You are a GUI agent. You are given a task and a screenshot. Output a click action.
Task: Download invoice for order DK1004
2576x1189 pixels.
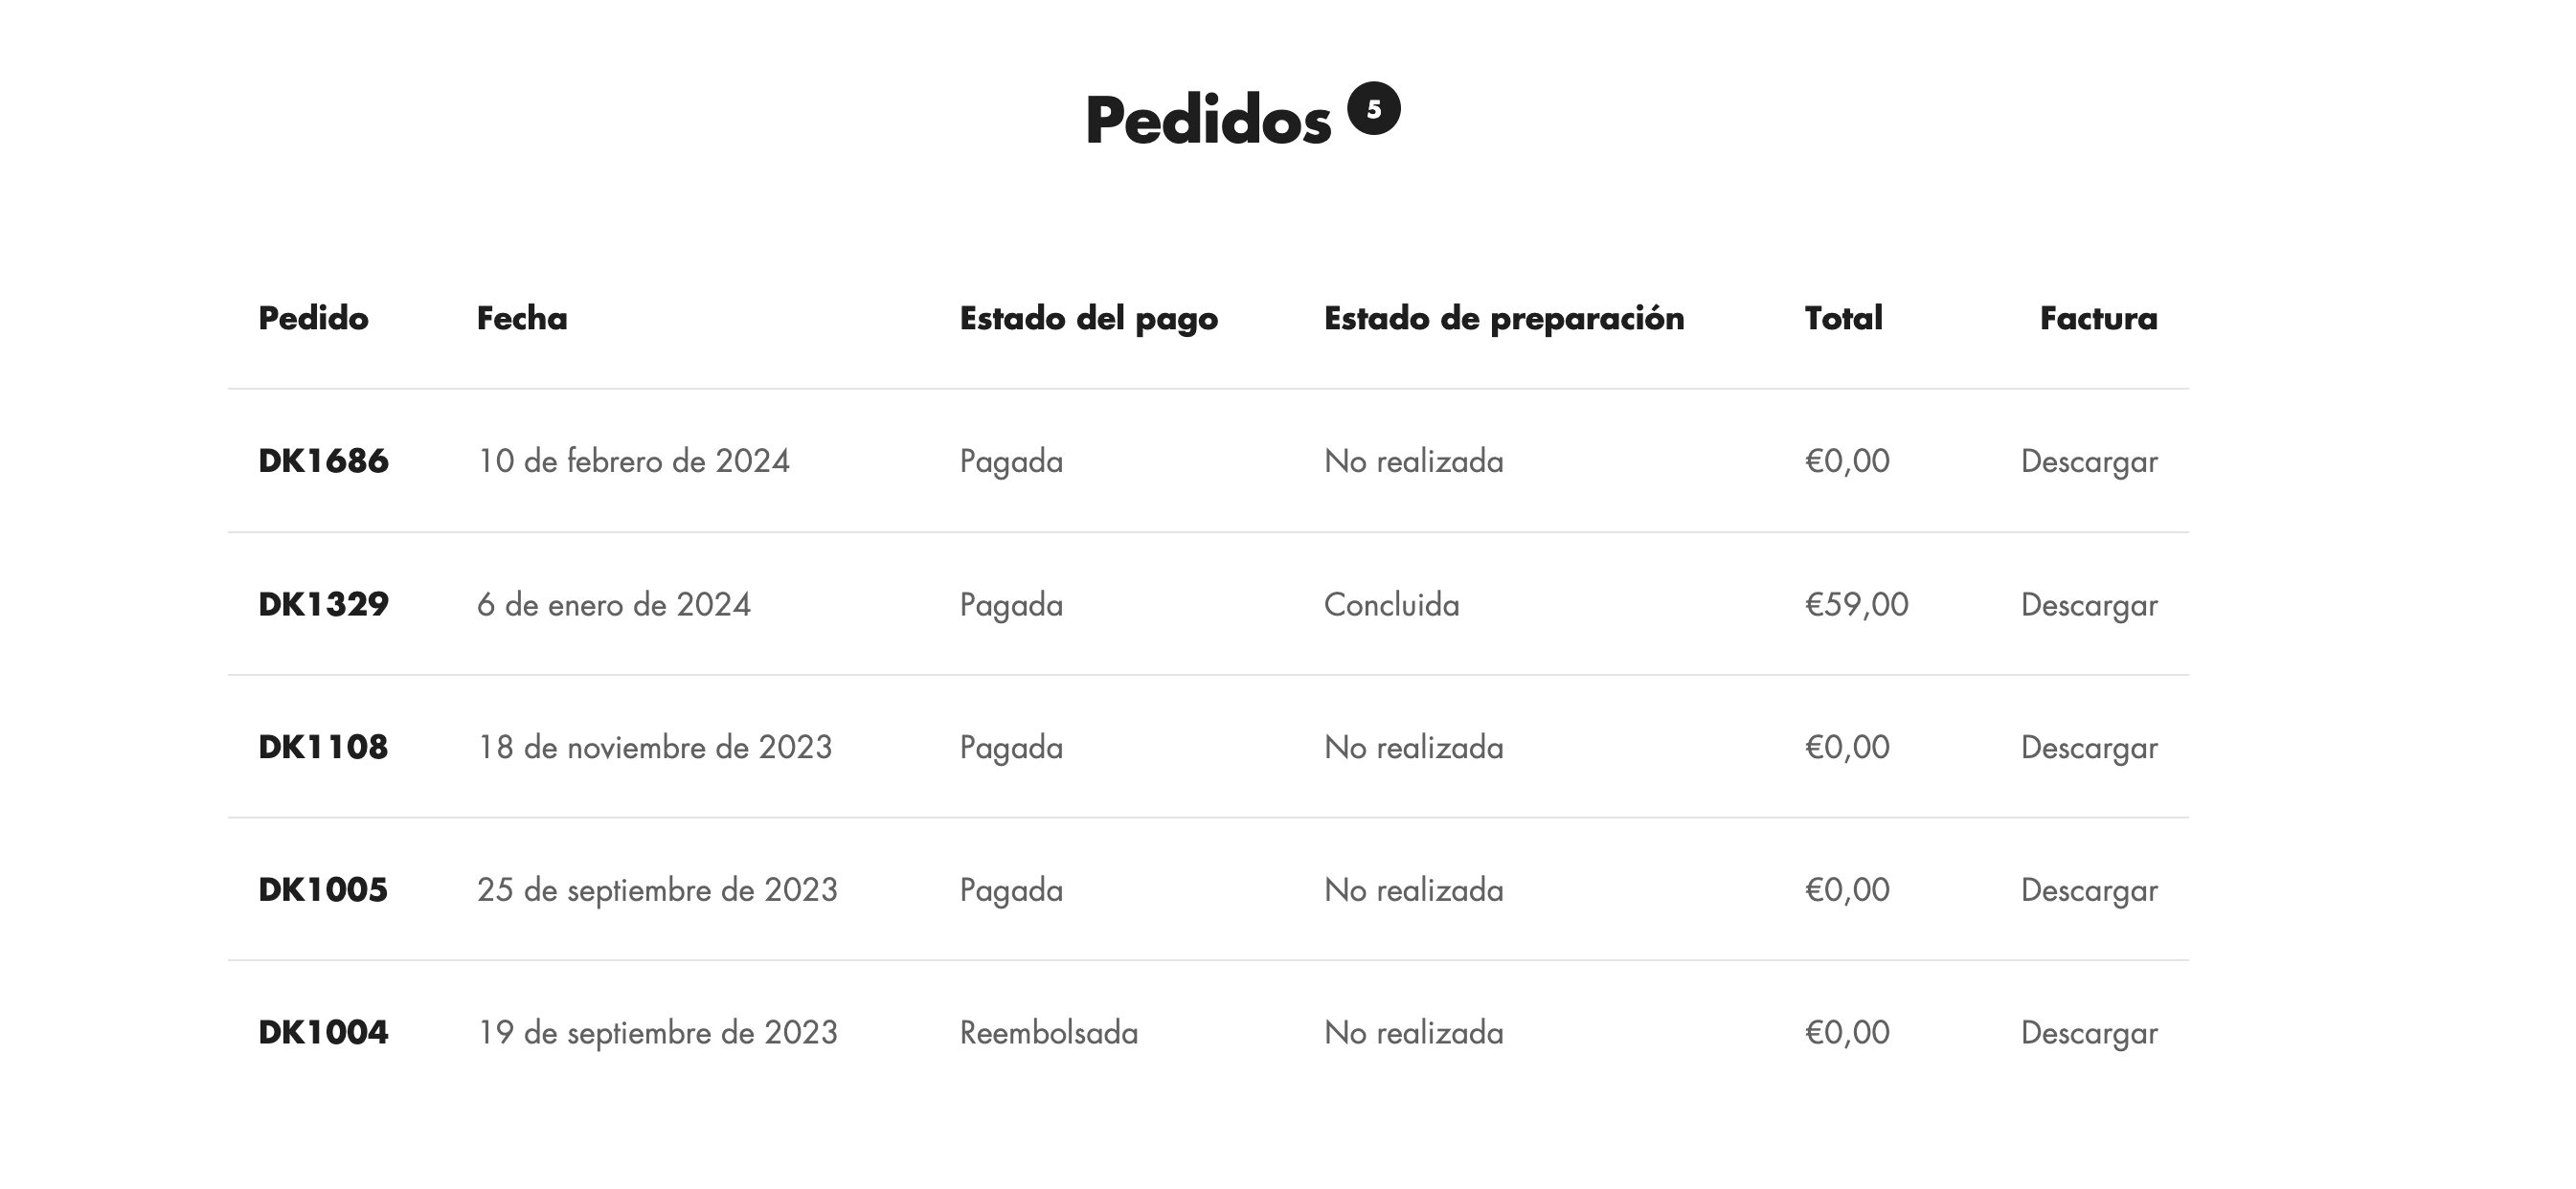[2089, 1033]
